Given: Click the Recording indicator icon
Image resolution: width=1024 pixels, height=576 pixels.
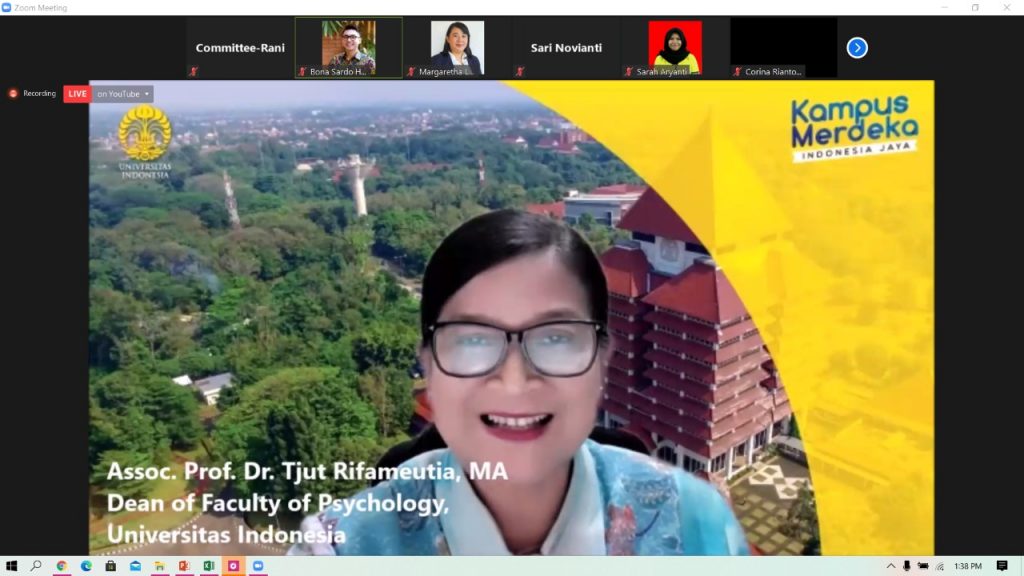Looking at the screenshot, I should 12,94.
